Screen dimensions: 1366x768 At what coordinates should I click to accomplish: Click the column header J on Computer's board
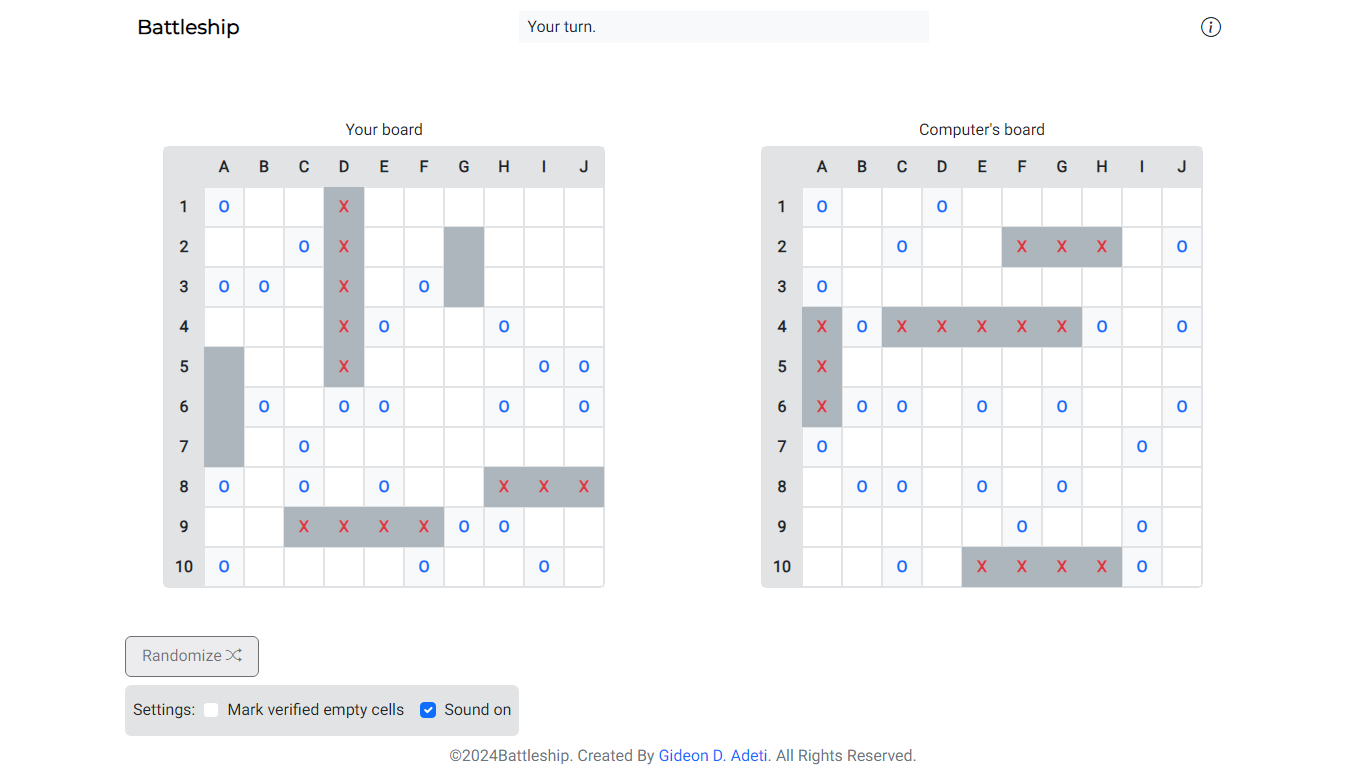click(x=1181, y=166)
